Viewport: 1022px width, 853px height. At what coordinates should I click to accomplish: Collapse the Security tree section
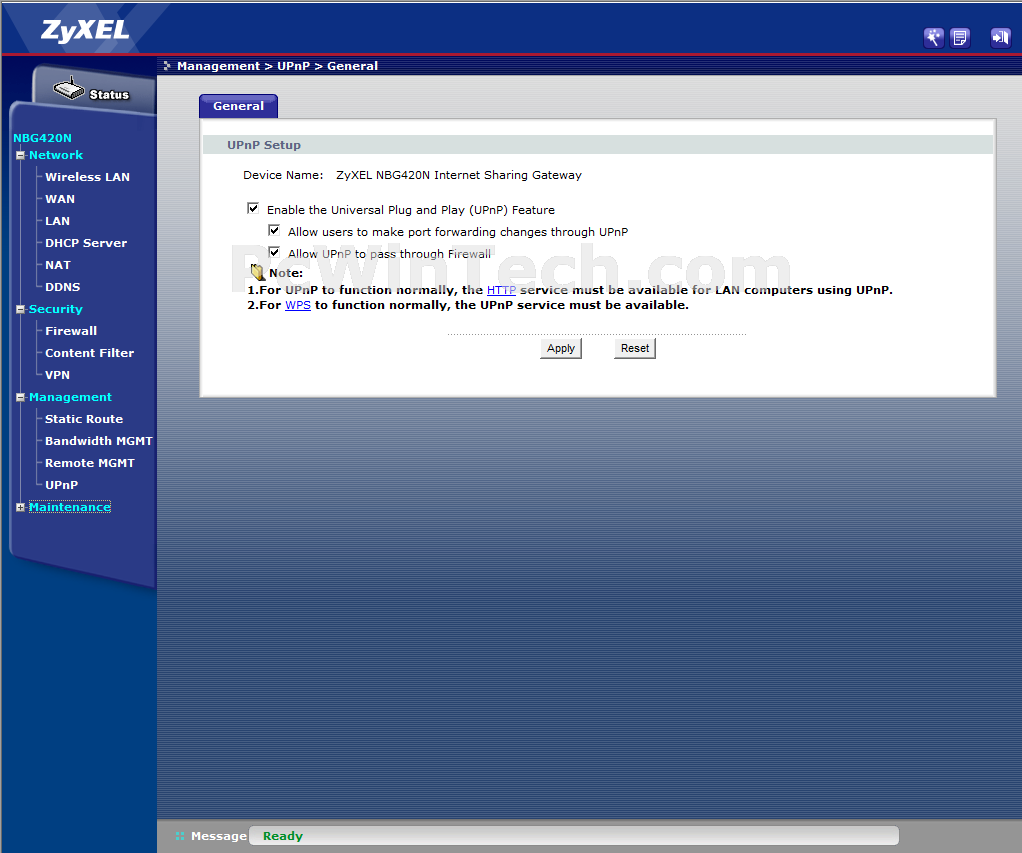20,310
